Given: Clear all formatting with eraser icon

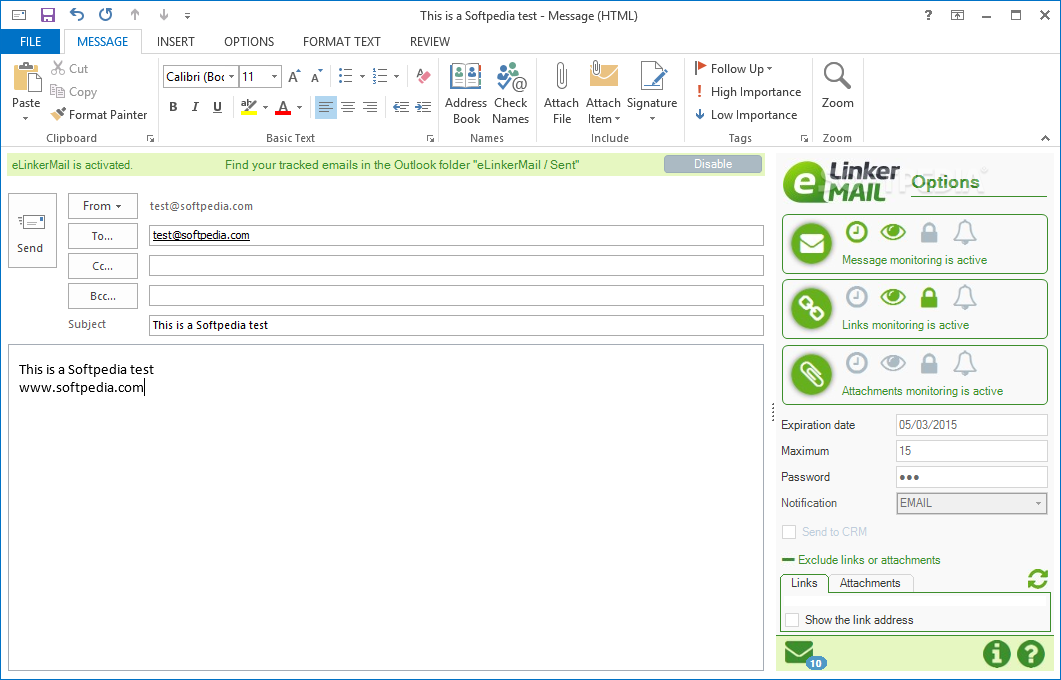Looking at the screenshot, I should [x=424, y=76].
